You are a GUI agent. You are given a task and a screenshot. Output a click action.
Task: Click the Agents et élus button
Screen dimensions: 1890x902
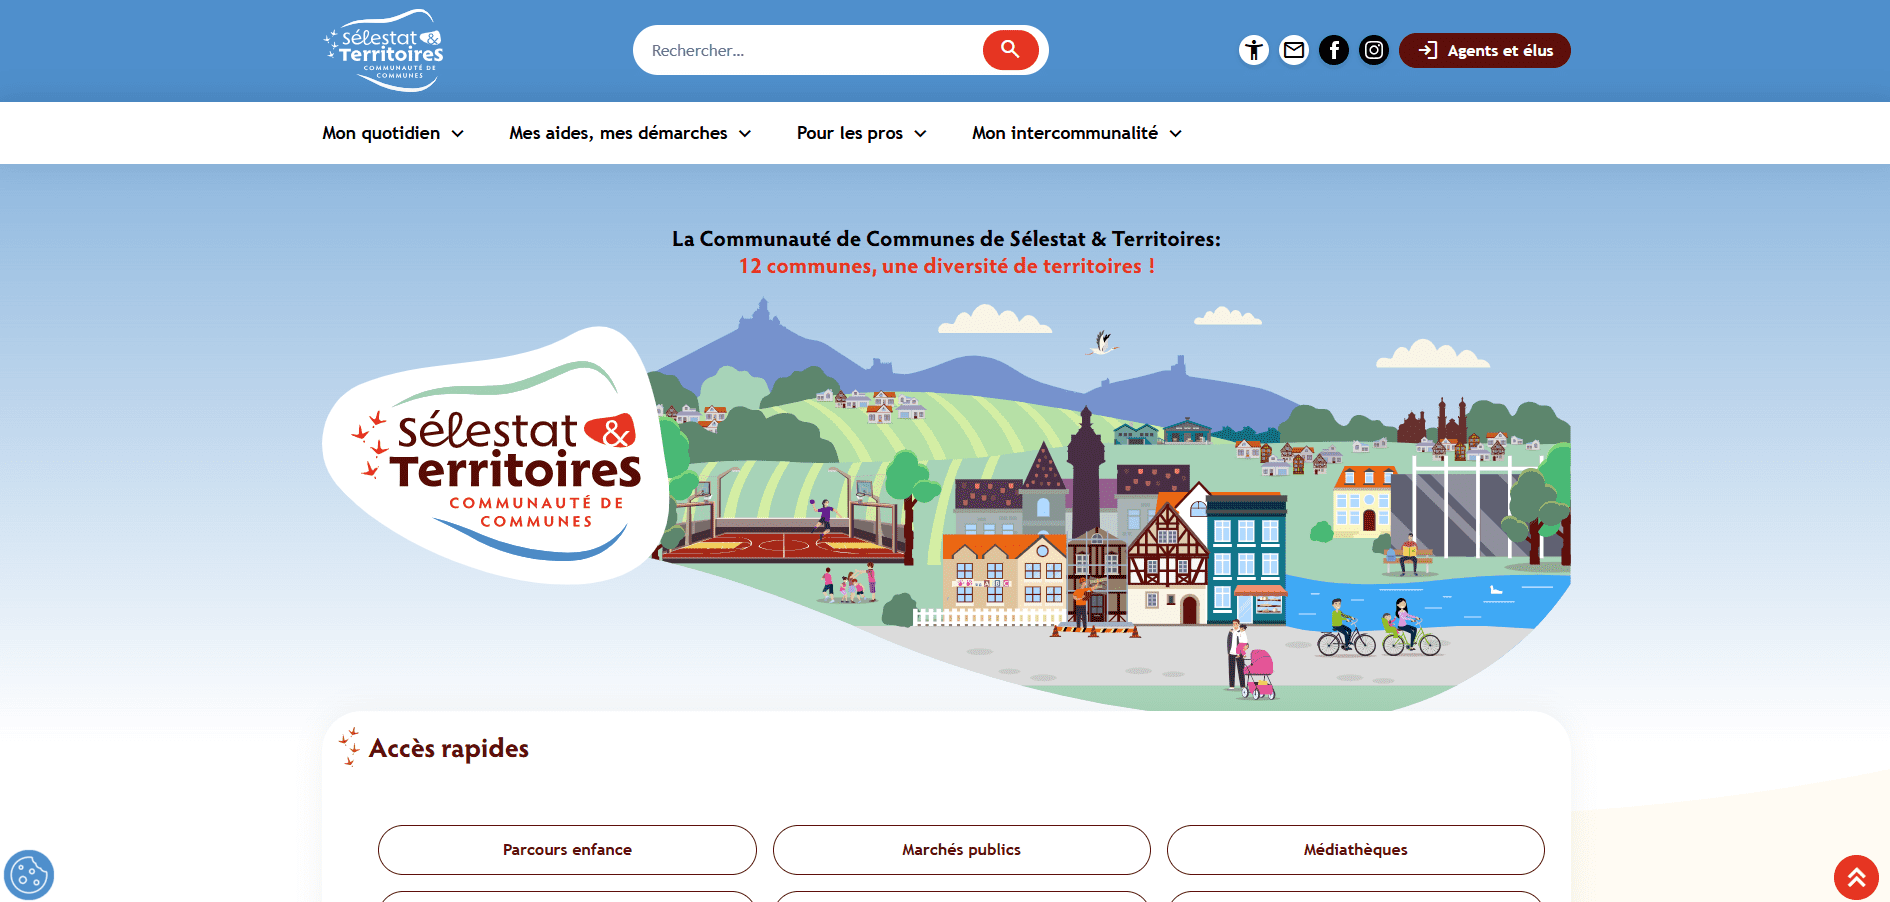click(1484, 50)
